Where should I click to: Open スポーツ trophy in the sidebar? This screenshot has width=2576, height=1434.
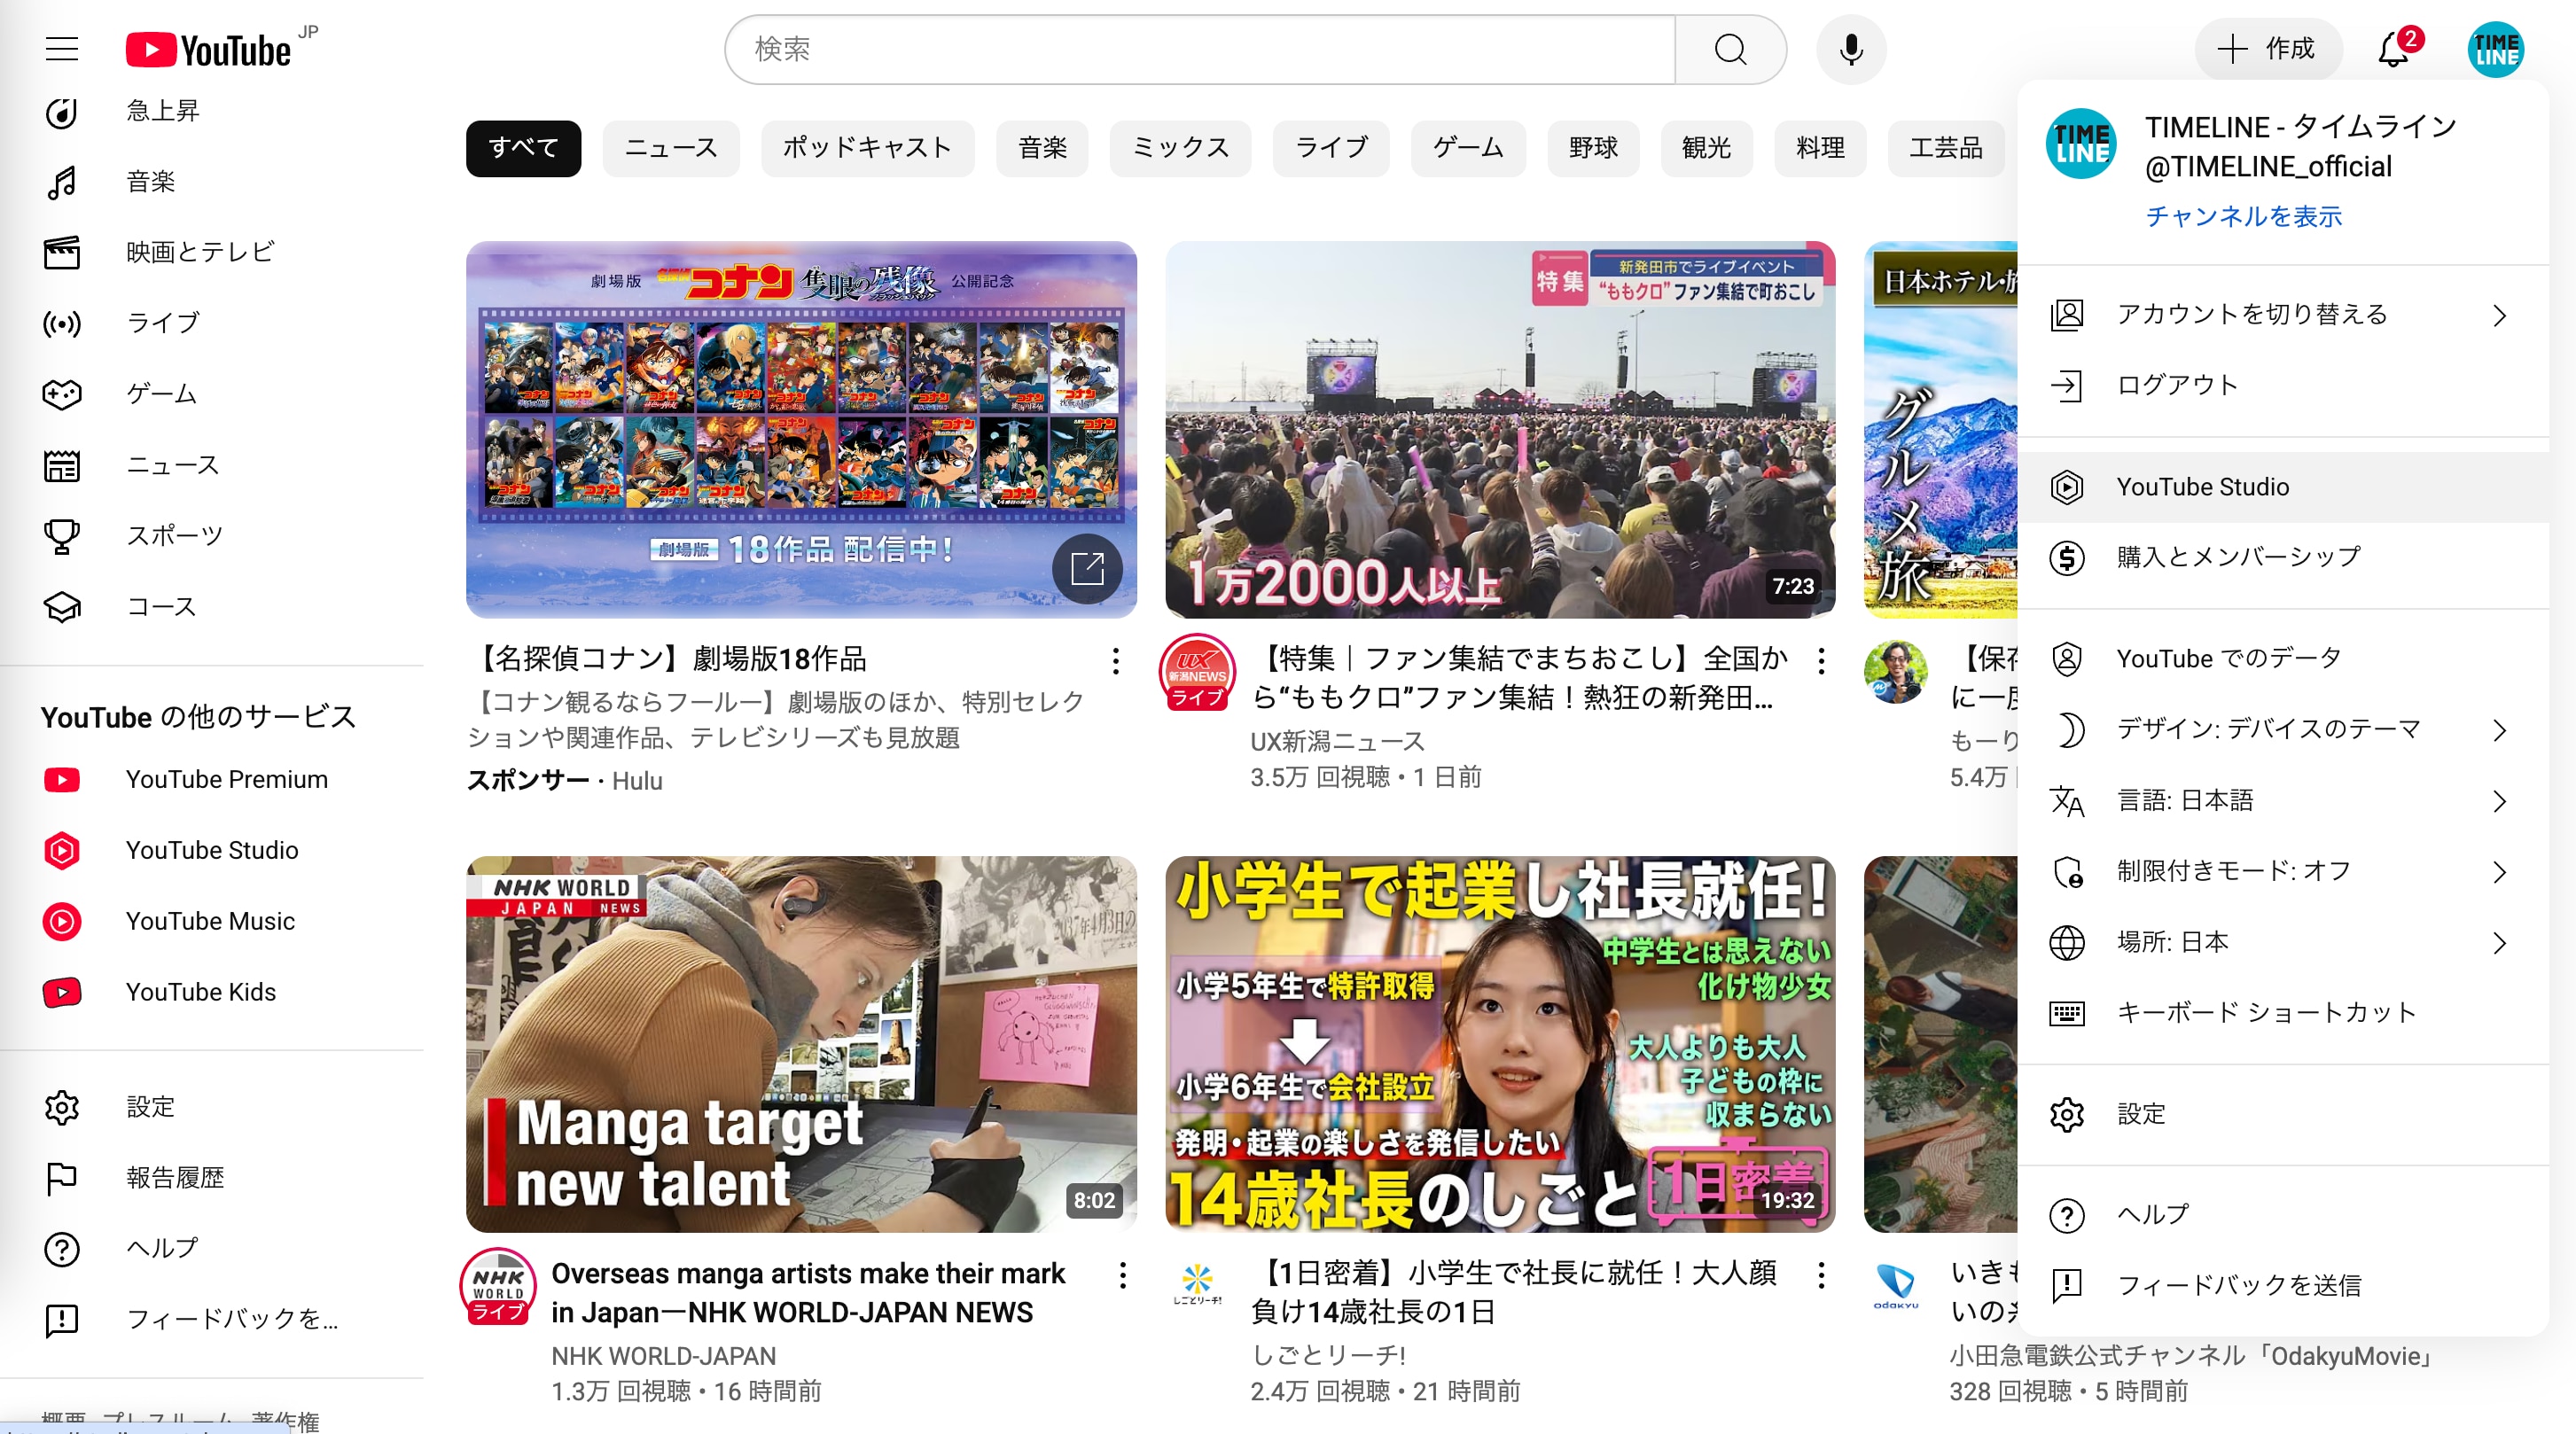point(212,537)
